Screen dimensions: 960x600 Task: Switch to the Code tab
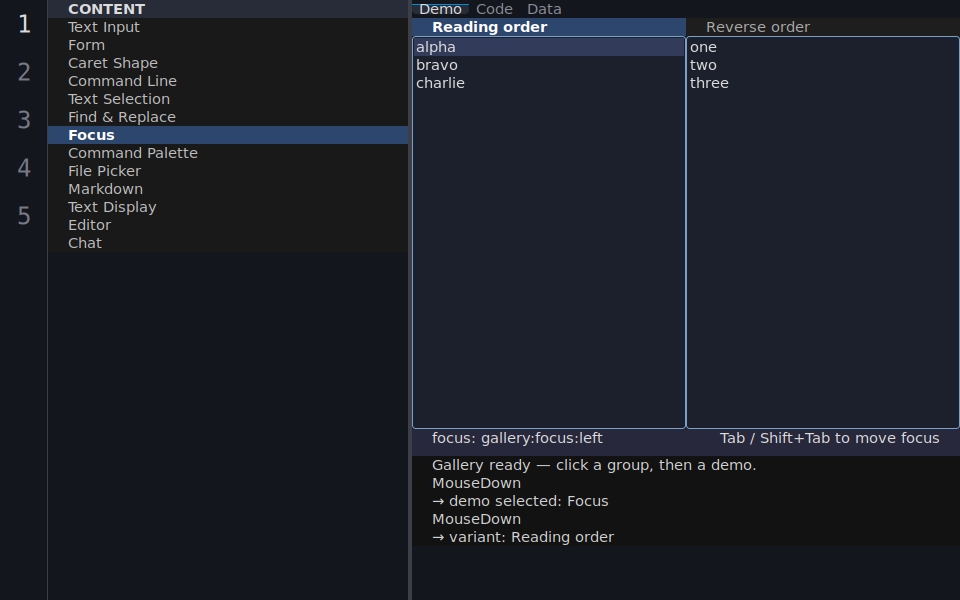point(494,9)
